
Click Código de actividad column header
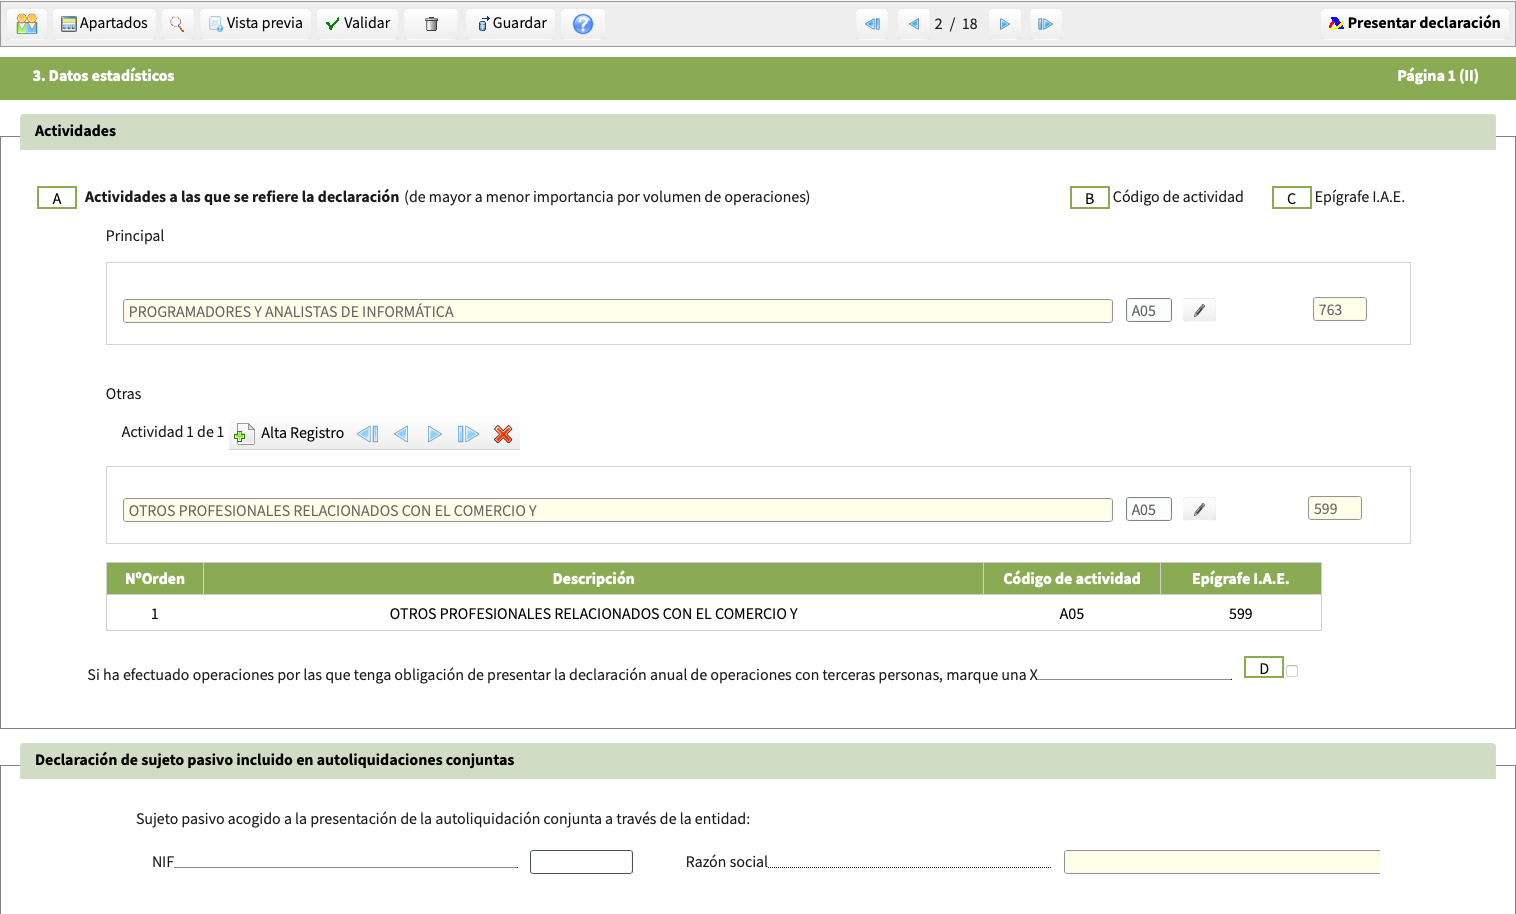pos(1072,579)
